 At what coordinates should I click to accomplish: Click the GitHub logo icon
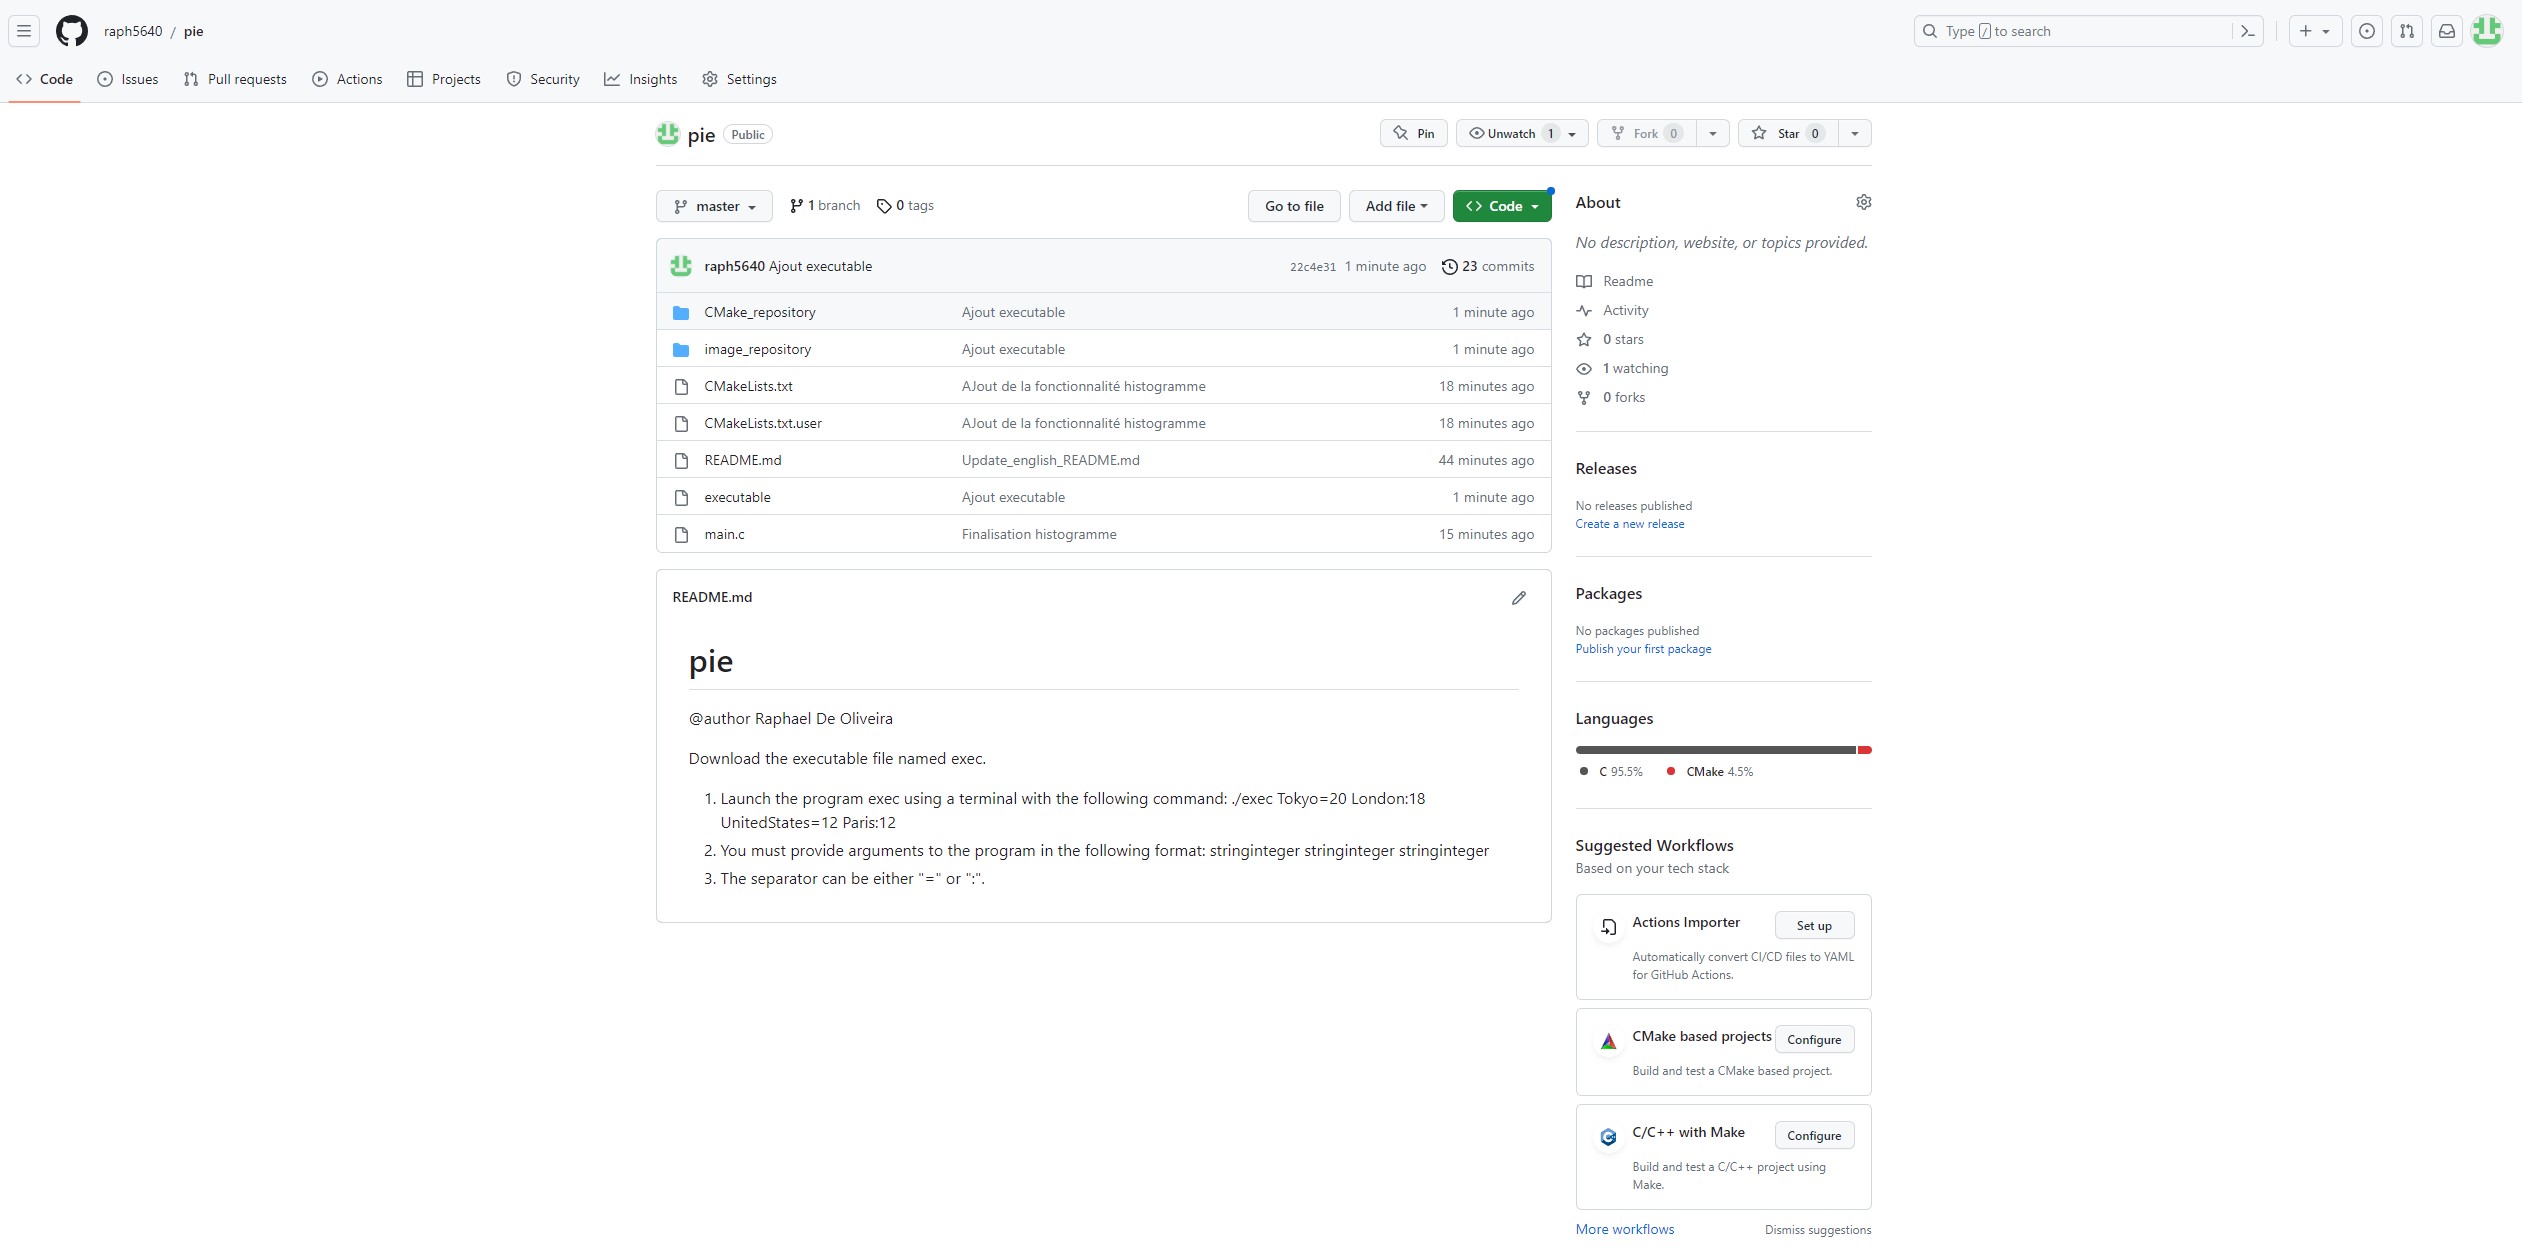(x=71, y=31)
